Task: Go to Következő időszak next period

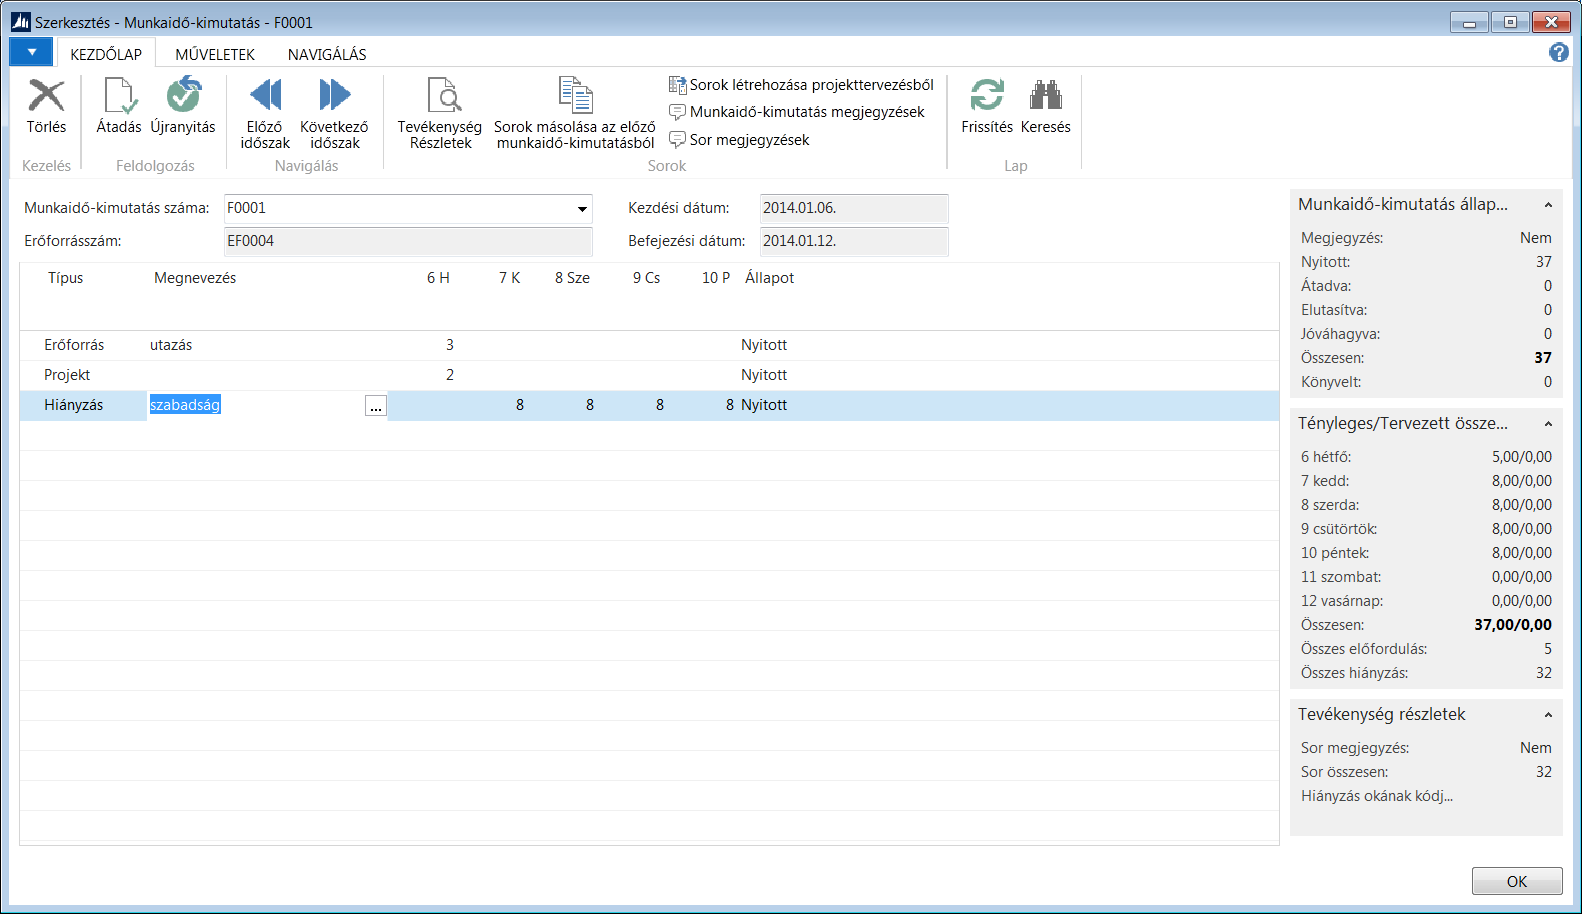Action: [x=334, y=96]
